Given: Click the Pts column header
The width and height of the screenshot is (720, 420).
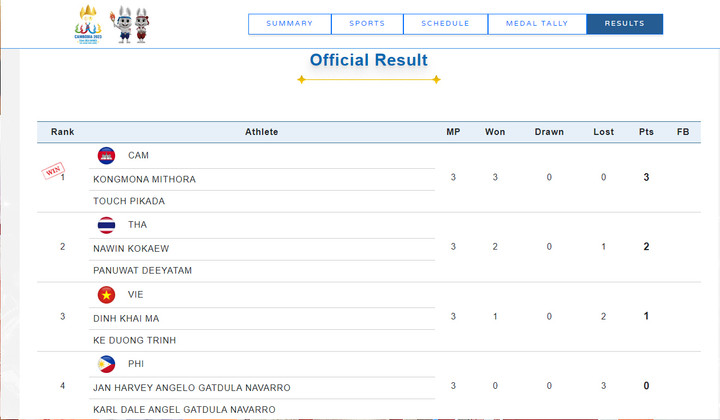Looking at the screenshot, I should pos(646,132).
